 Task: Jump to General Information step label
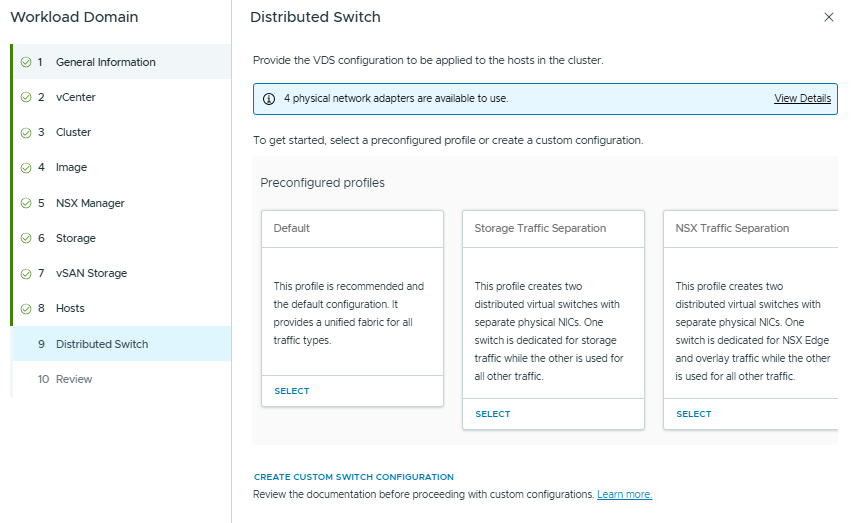point(105,62)
